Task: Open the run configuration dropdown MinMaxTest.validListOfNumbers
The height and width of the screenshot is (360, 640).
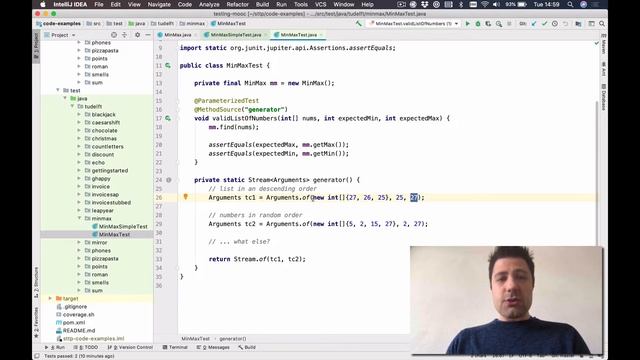Action: (x=413, y=24)
